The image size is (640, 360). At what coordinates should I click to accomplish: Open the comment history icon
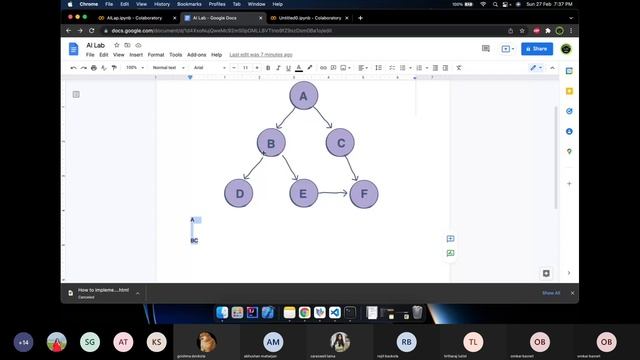tap(486, 49)
